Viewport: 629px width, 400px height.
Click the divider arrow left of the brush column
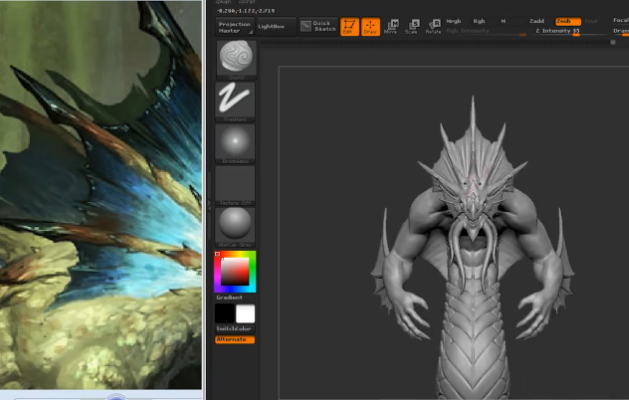tap(209, 205)
